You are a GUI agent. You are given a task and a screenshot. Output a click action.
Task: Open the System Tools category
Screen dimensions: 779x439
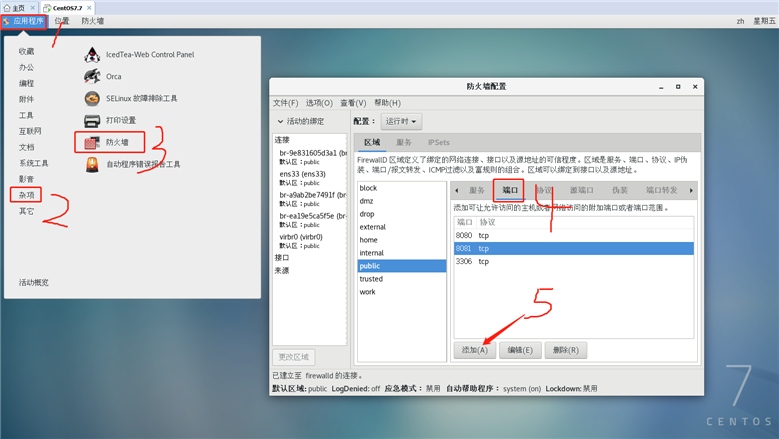[x=33, y=163]
